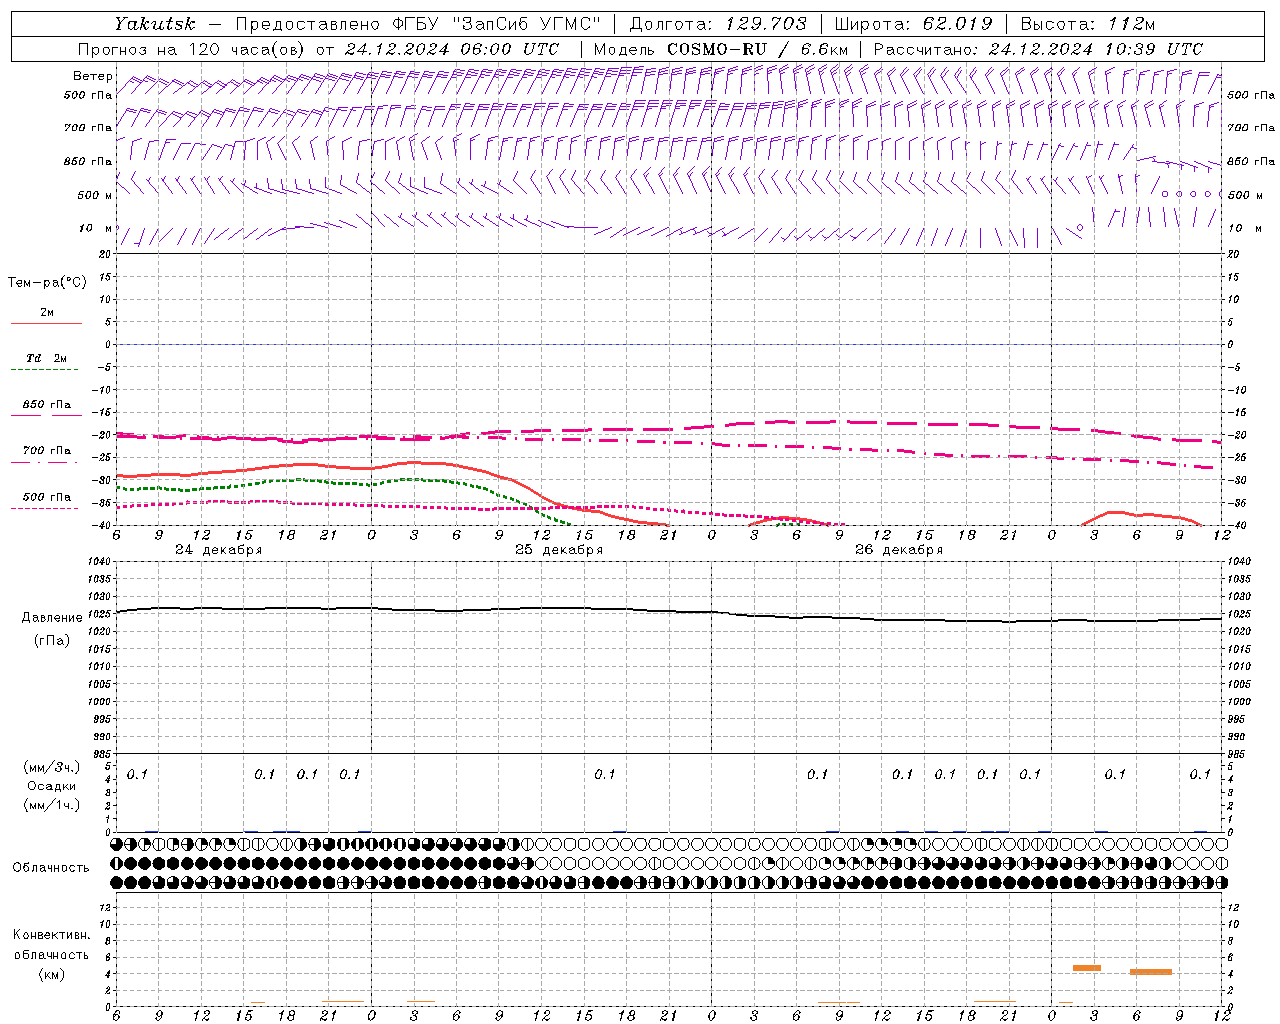
Task: Click the 850 гПа temperature legend entry
Action: tap(47, 405)
